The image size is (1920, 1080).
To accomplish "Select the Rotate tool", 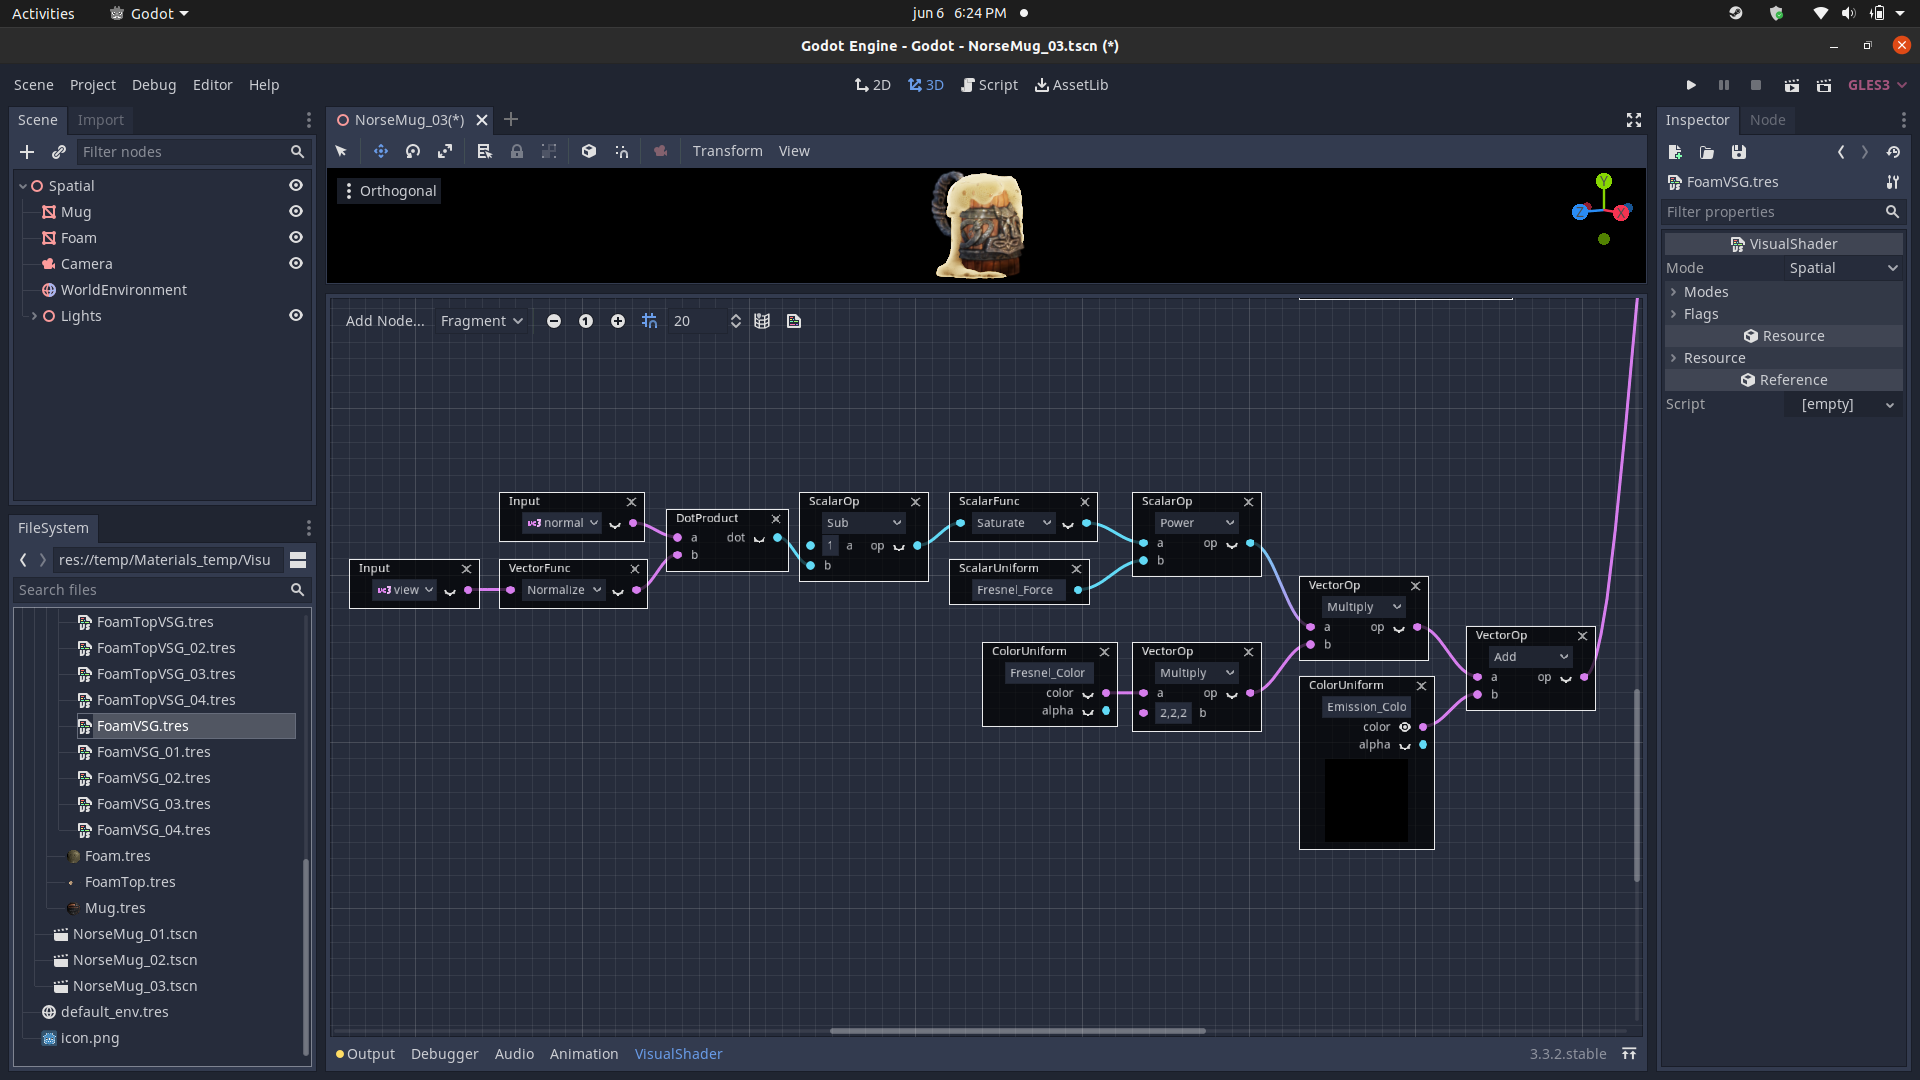I will click(412, 151).
